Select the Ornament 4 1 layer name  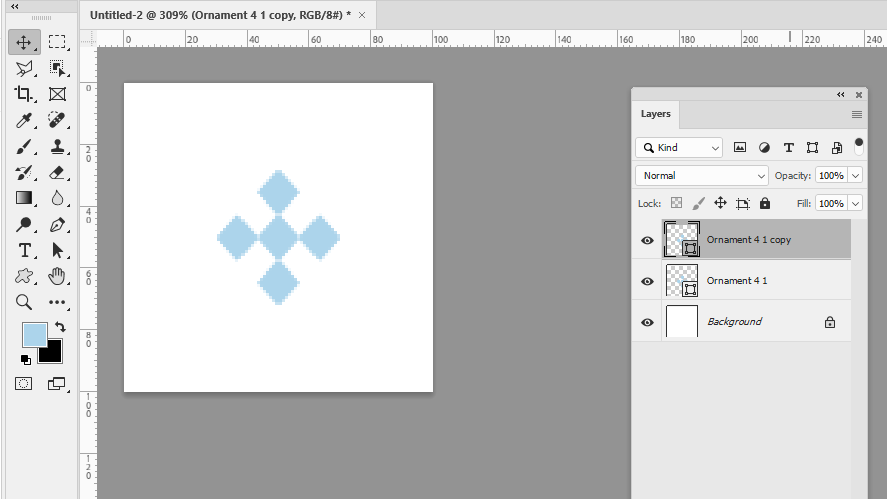pos(737,281)
